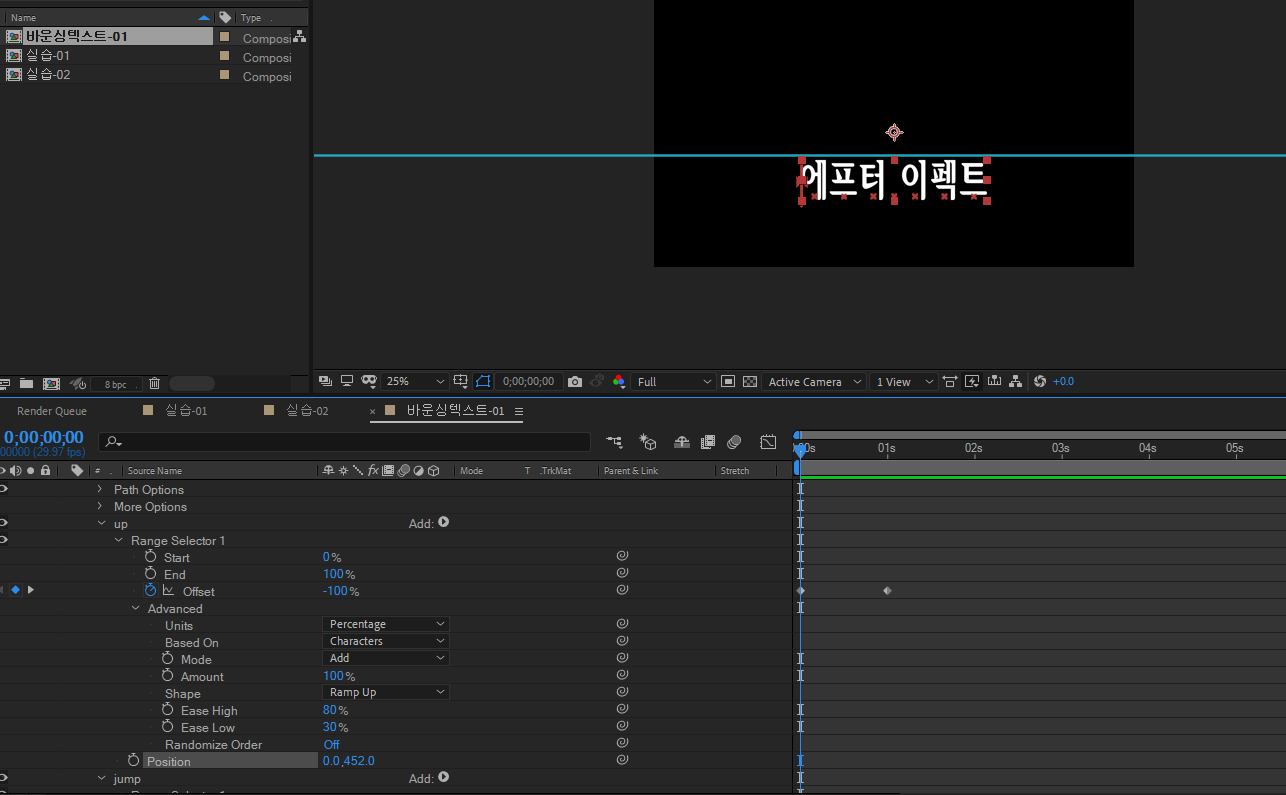Collapse the Range Selector 1 group
Image resolution: width=1286 pixels, height=795 pixels.
point(119,541)
